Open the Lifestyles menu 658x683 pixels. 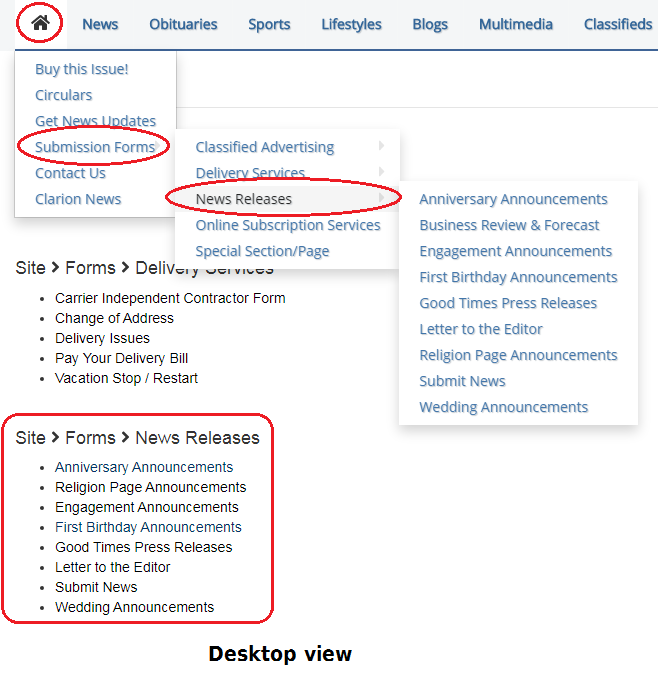[x=351, y=24]
